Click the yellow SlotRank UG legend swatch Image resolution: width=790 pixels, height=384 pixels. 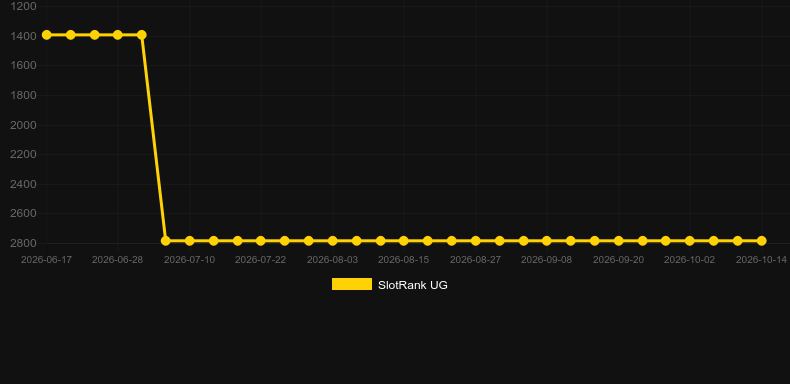click(x=352, y=284)
